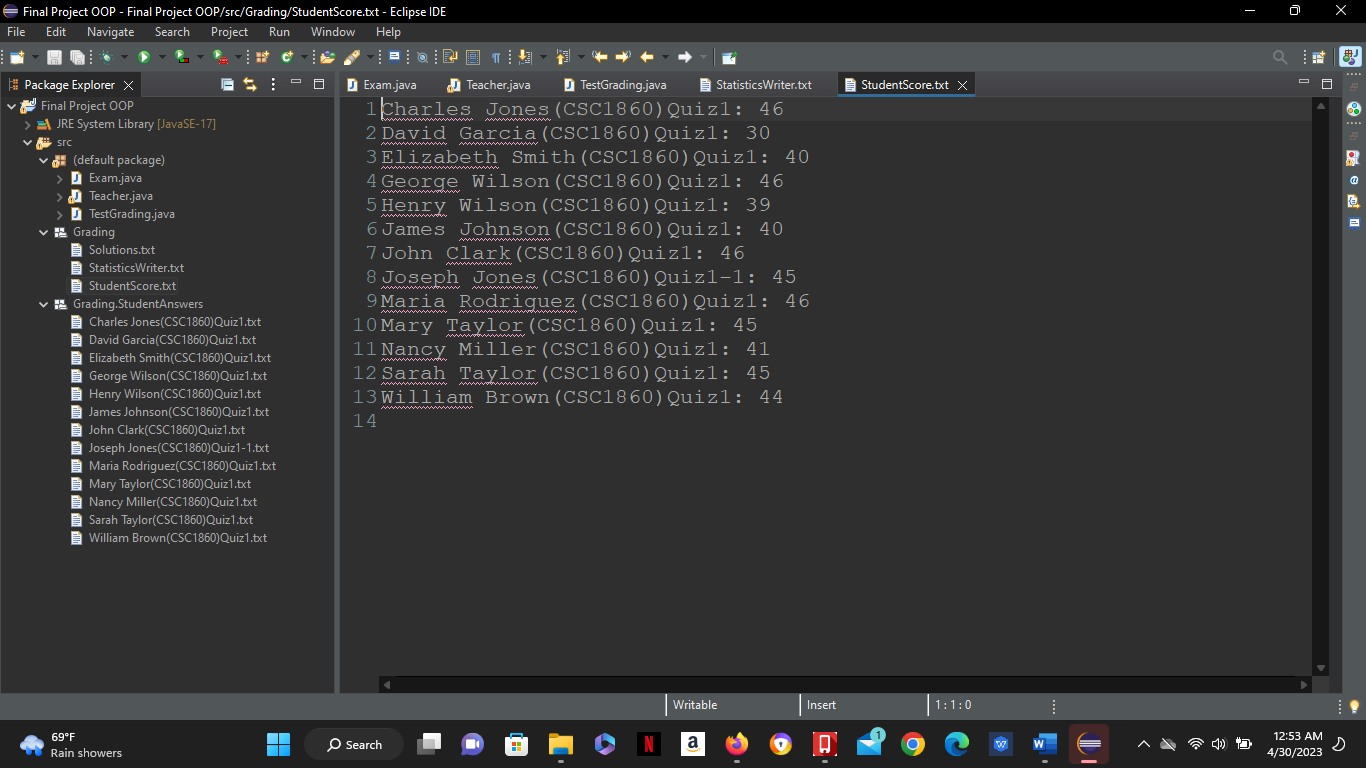Expand the JRE System Library node

click(28, 124)
